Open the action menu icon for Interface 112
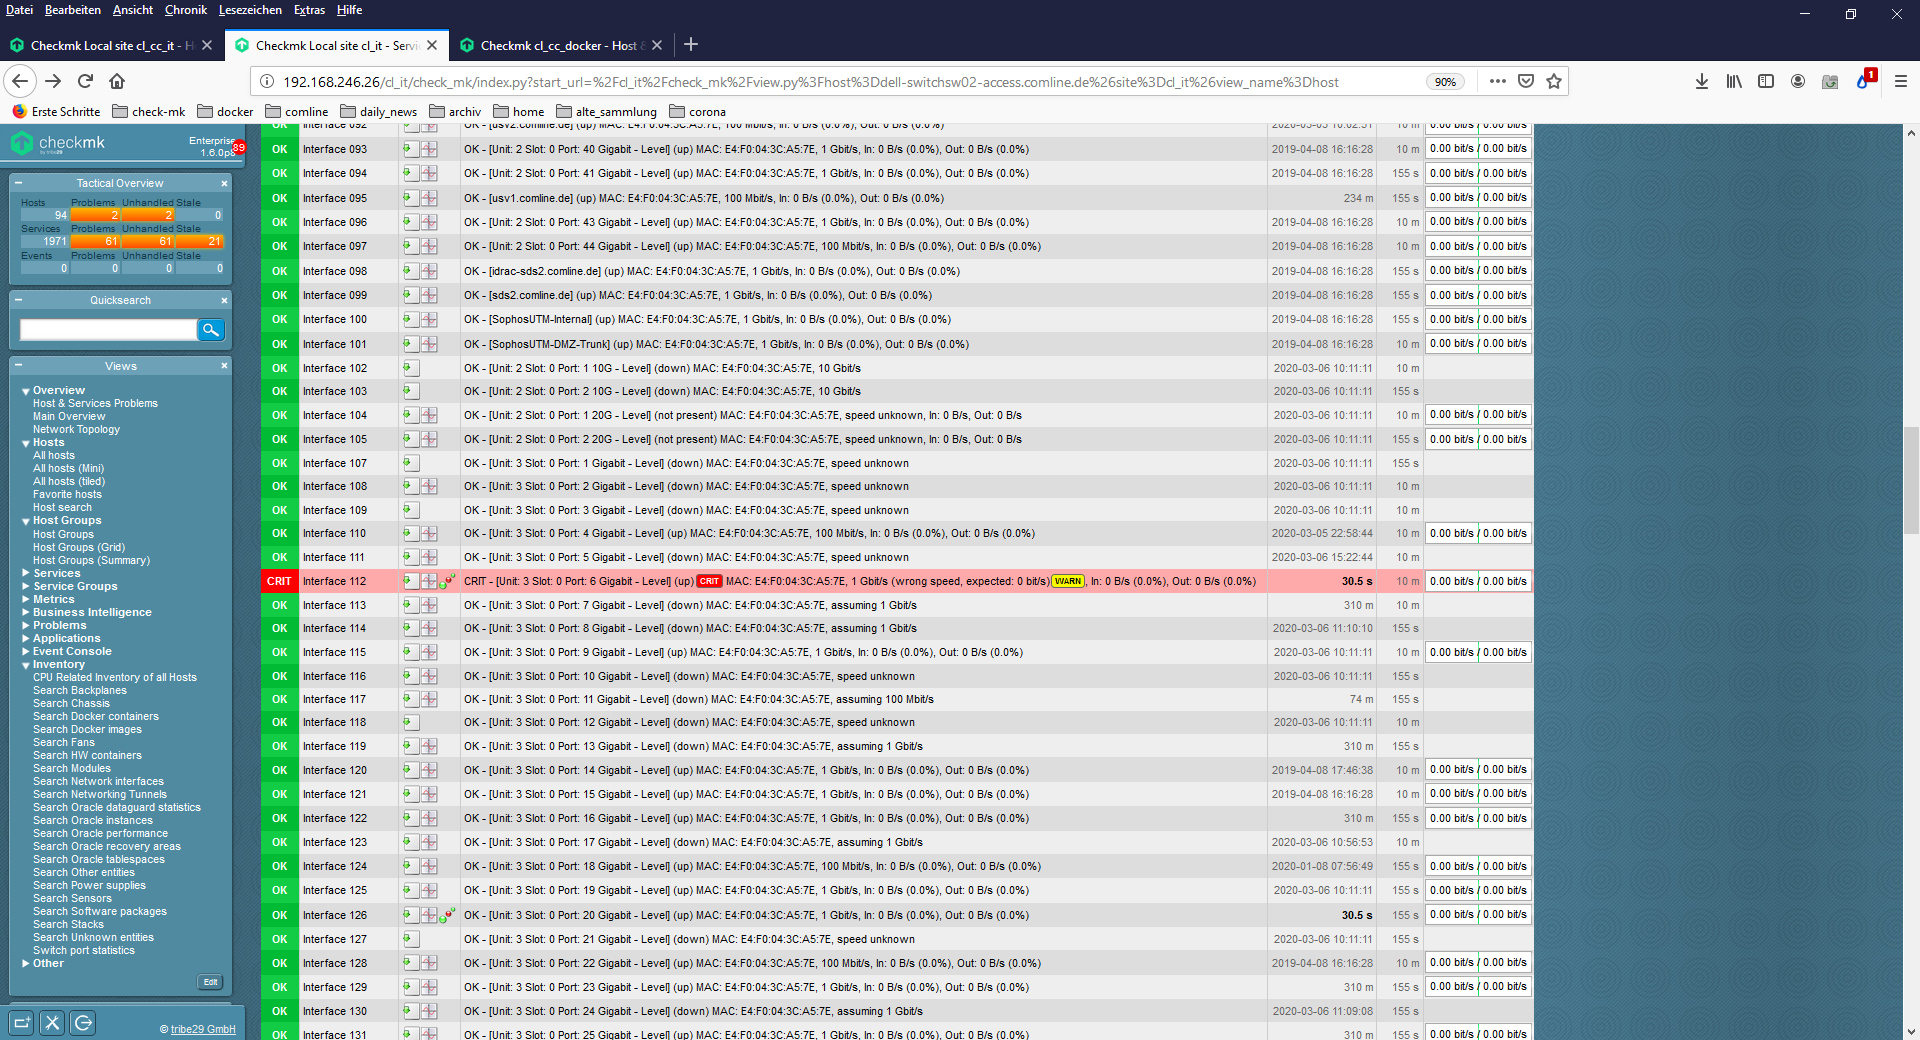This screenshot has width=1920, height=1040. click(x=410, y=581)
